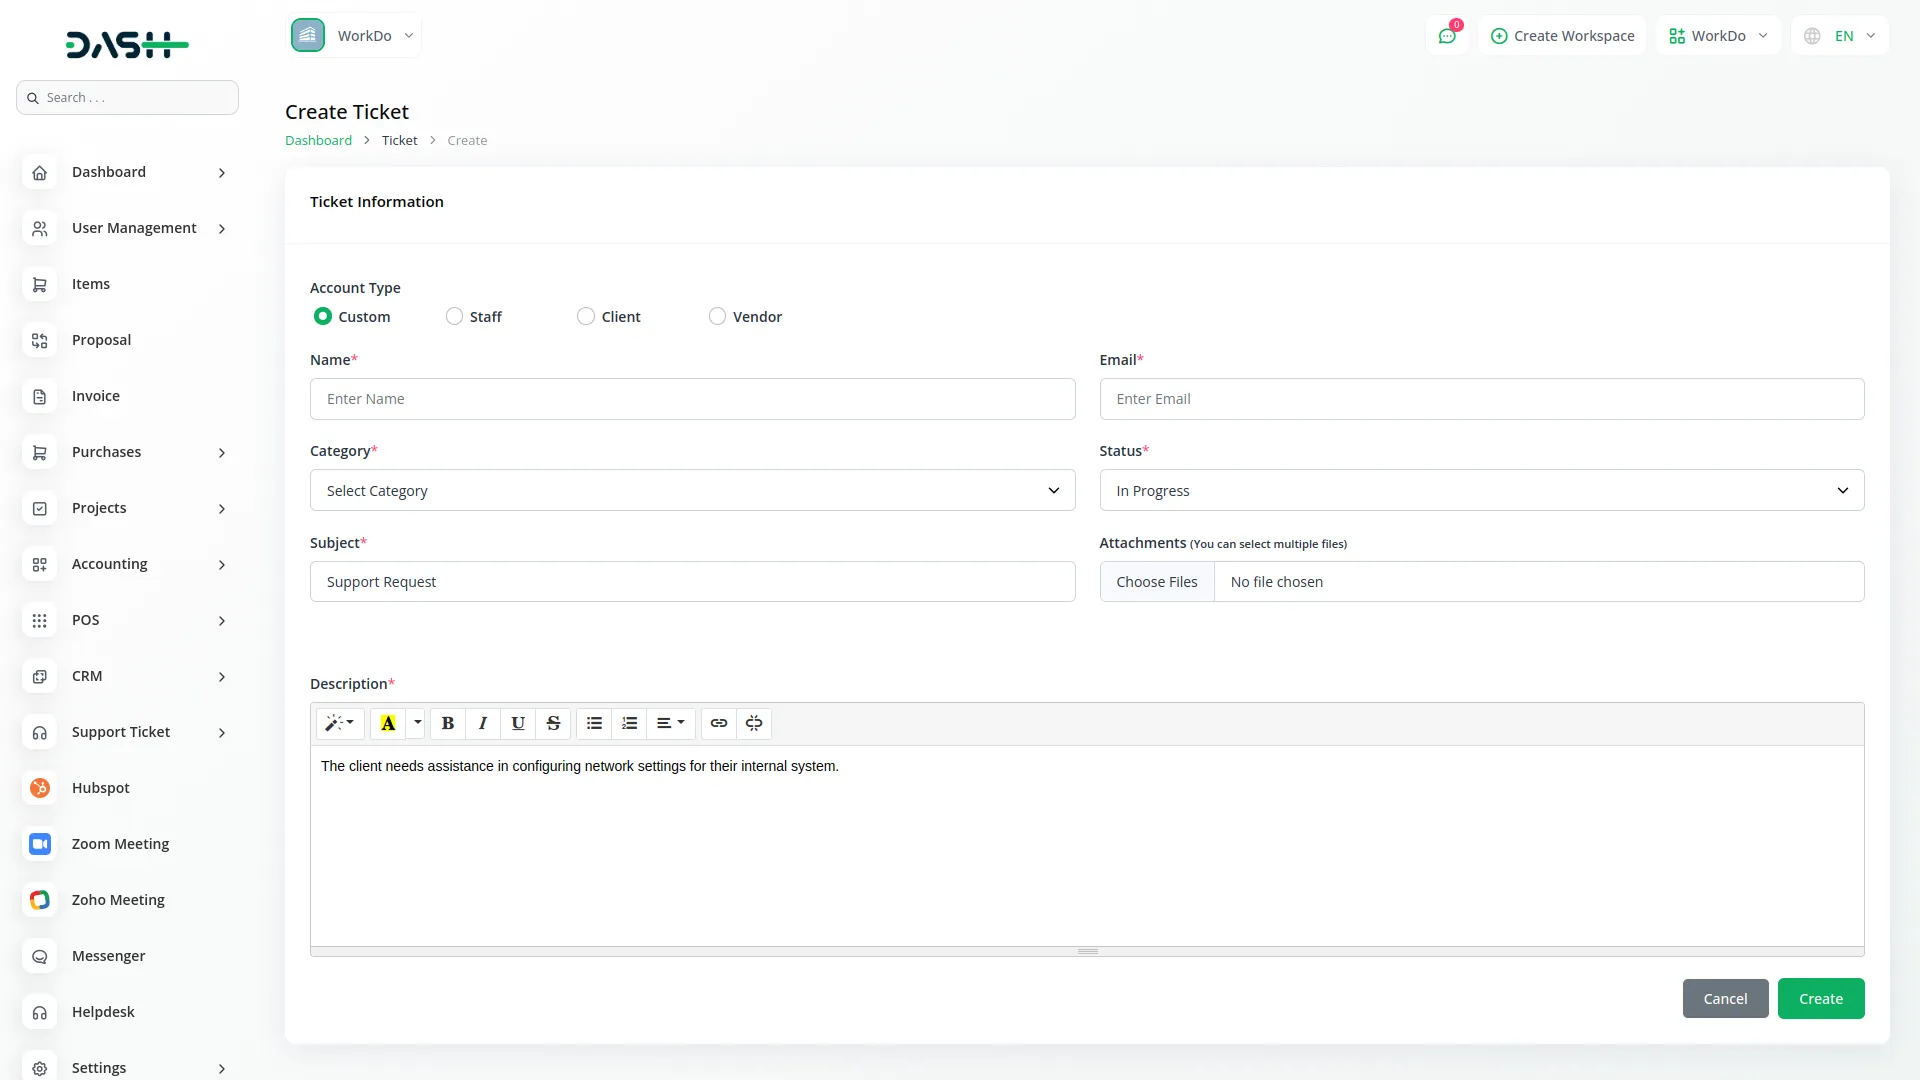Remove link using the unlink icon
Image resolution: width=1920 pixels, height=1080 pixels.
753,723
